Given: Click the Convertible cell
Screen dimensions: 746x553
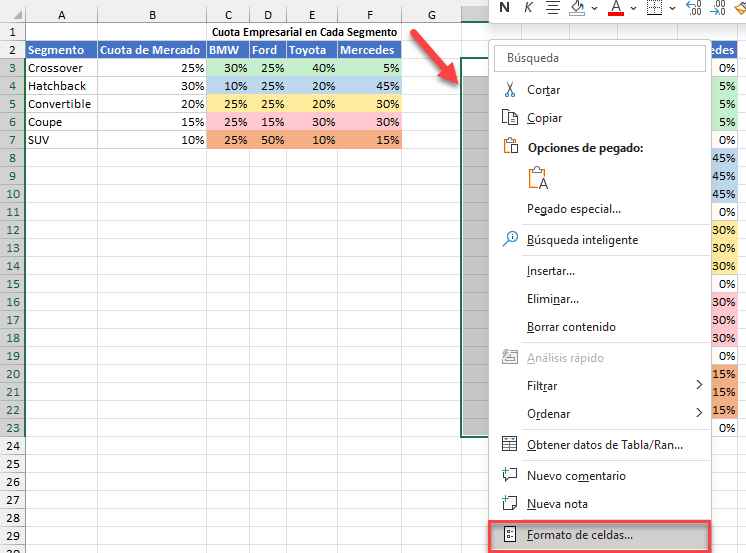Looking at the screenshot, I should [x=61, y=104].
